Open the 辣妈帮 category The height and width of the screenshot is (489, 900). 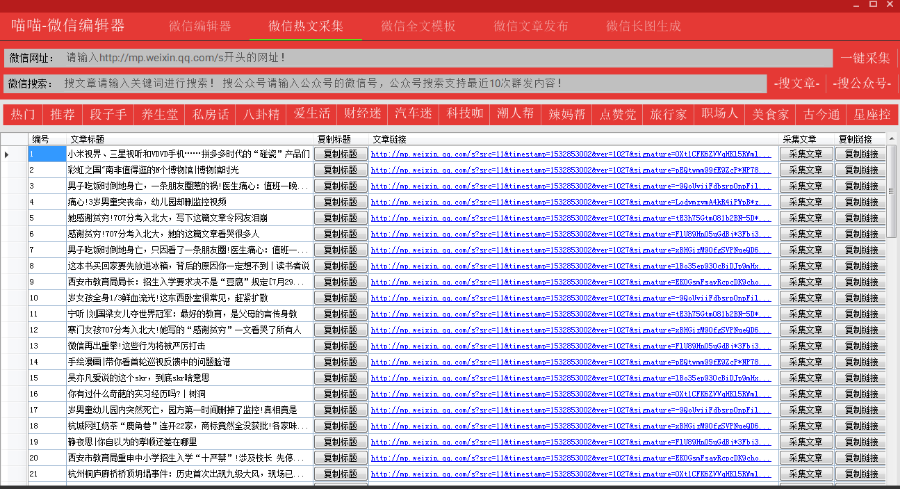567,114
